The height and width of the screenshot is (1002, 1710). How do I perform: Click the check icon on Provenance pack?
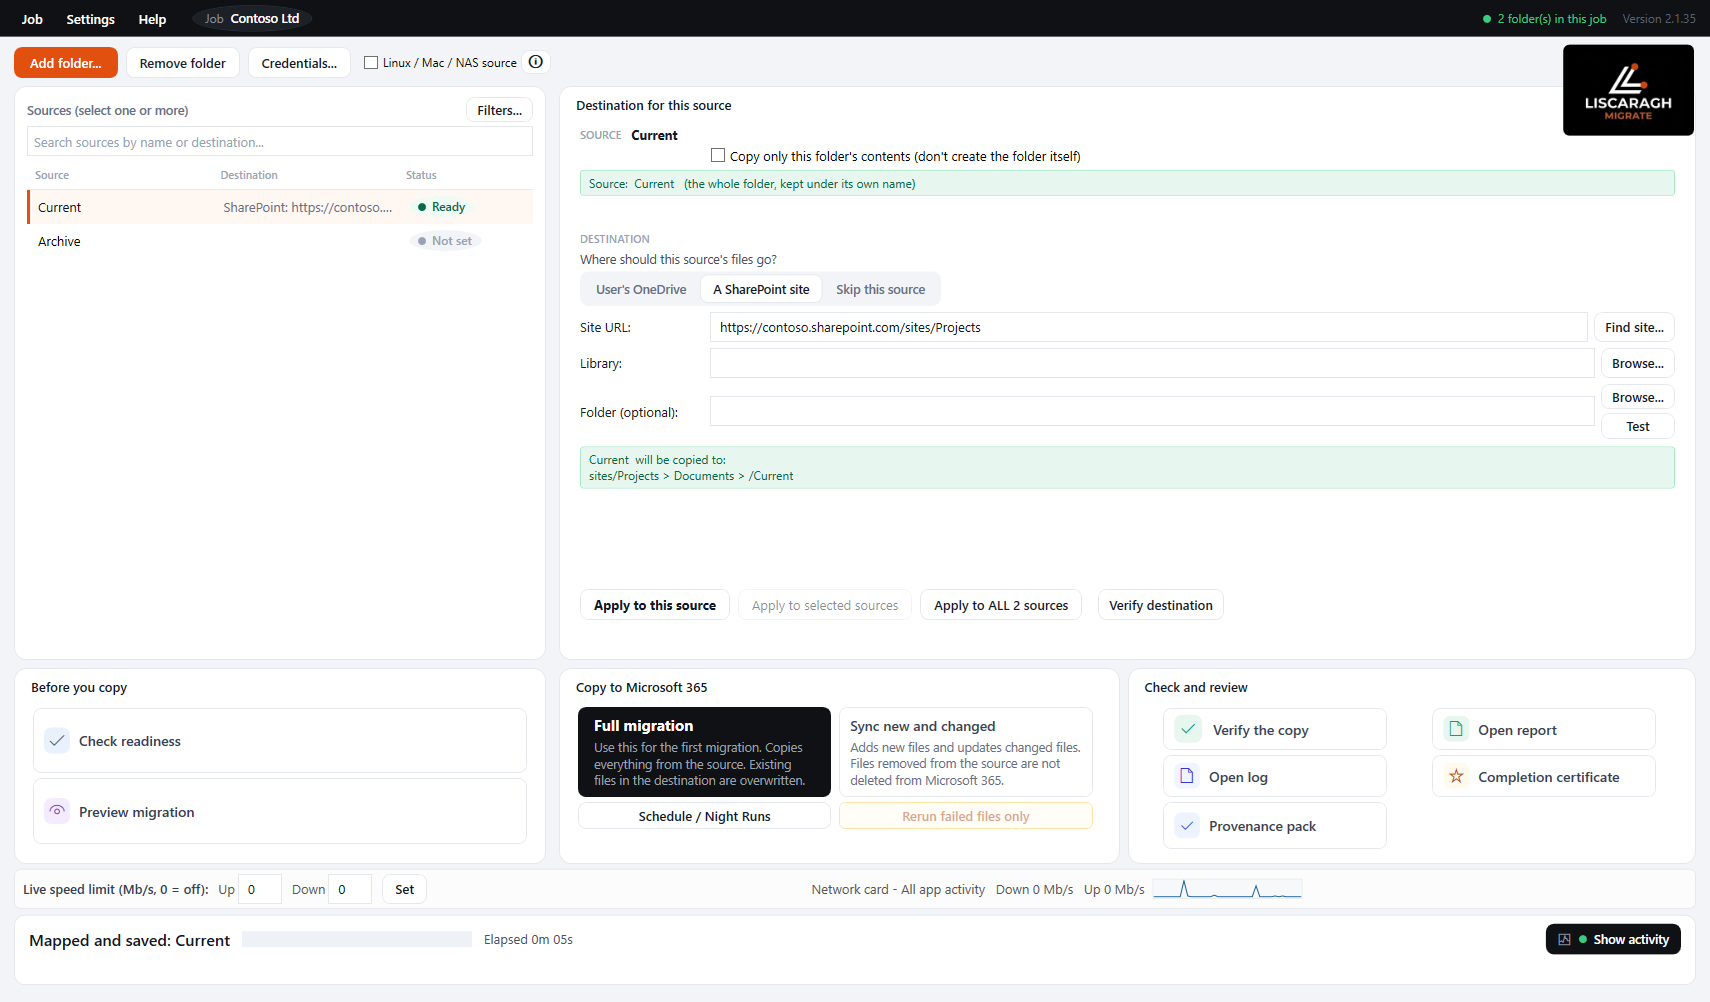1187,826
